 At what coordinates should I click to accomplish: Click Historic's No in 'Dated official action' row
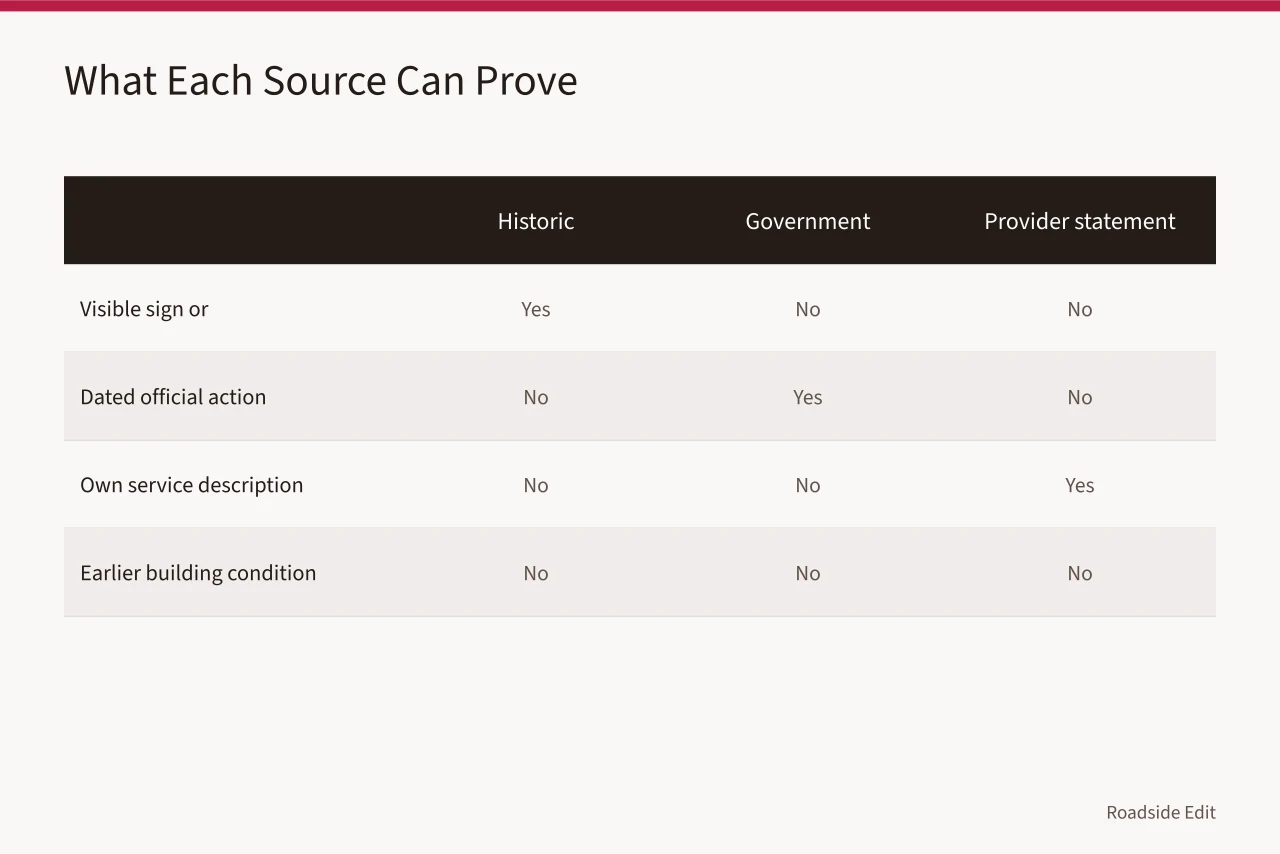pos(536,397)
